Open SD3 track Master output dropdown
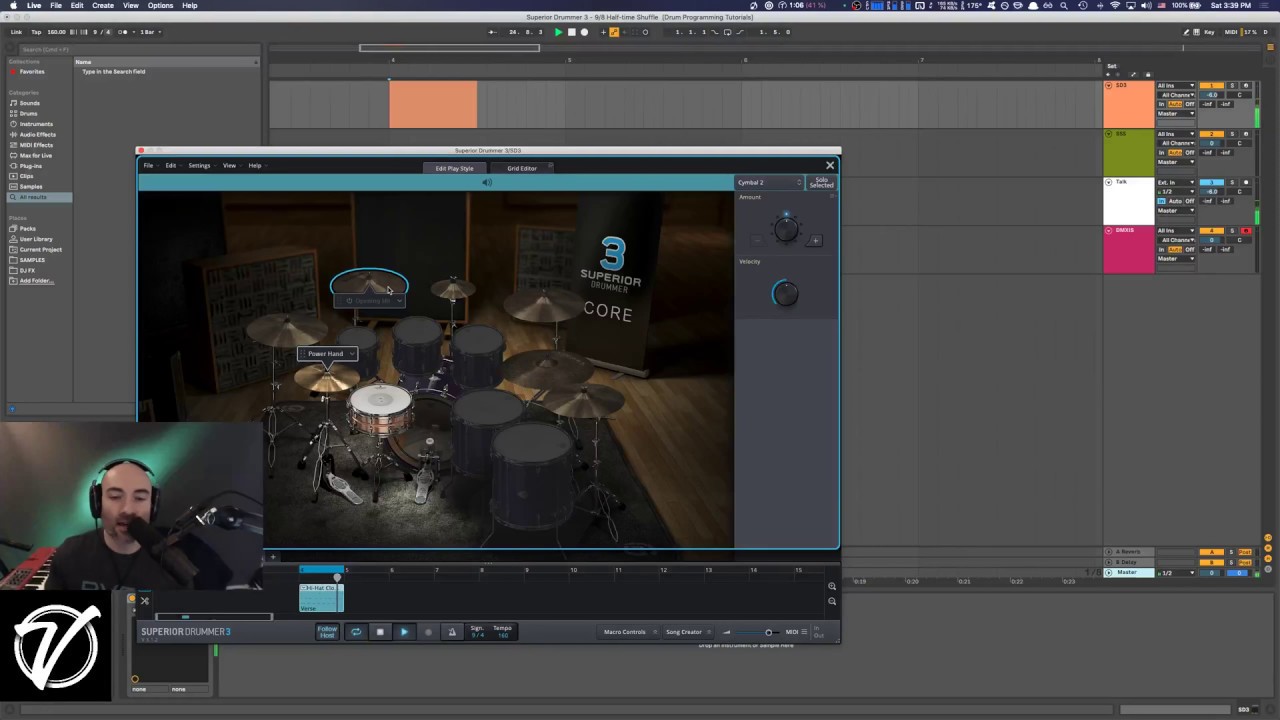This screenshot has height=720, width=1280. click(1176, 113)
